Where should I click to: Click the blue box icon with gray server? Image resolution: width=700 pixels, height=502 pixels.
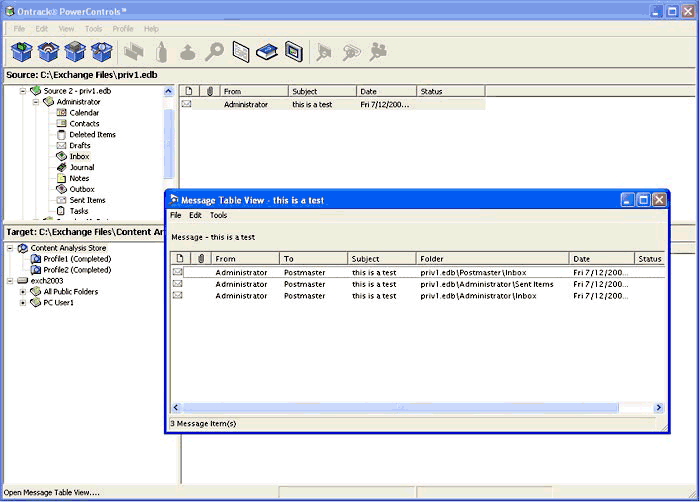click(x=75, y=51)
